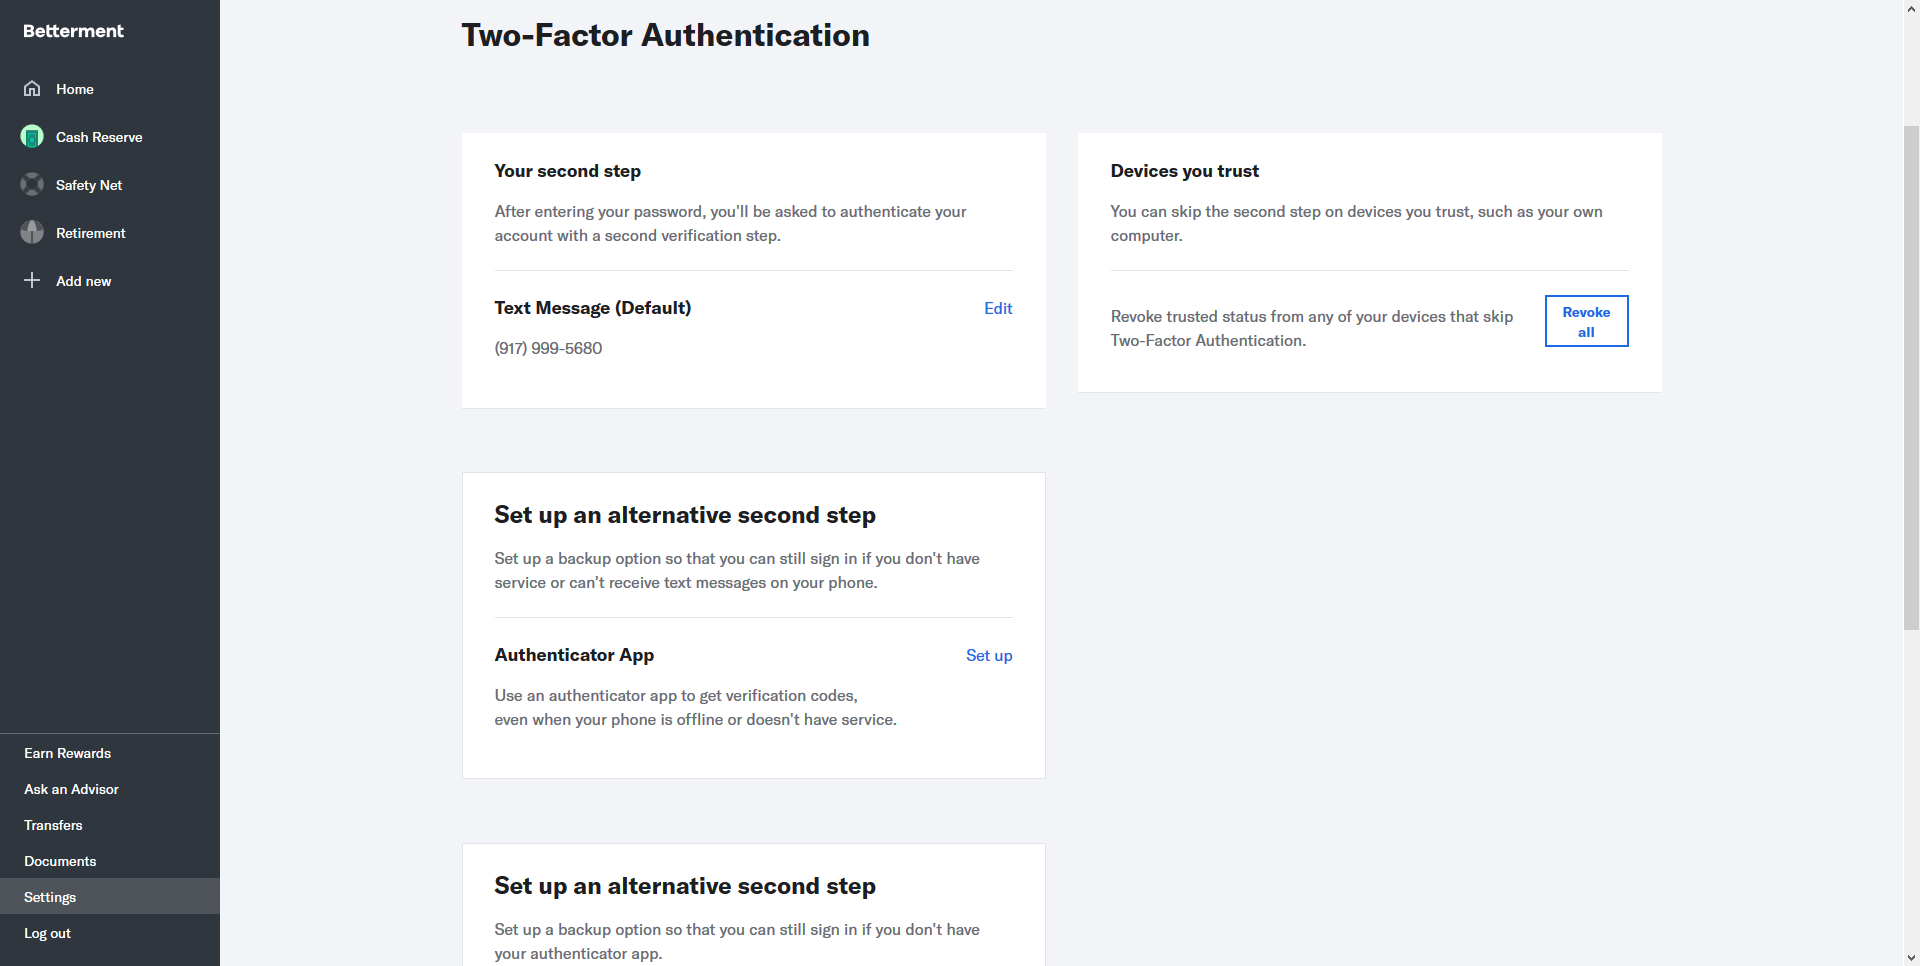
Task: Click the green Cash Reserve icon
Action: [x=32, y=136]
